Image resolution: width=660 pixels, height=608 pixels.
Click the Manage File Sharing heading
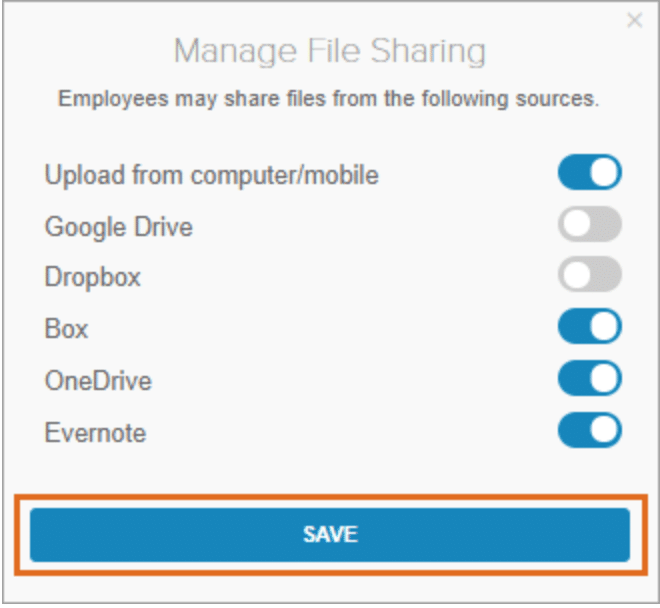tap(329, 51)
